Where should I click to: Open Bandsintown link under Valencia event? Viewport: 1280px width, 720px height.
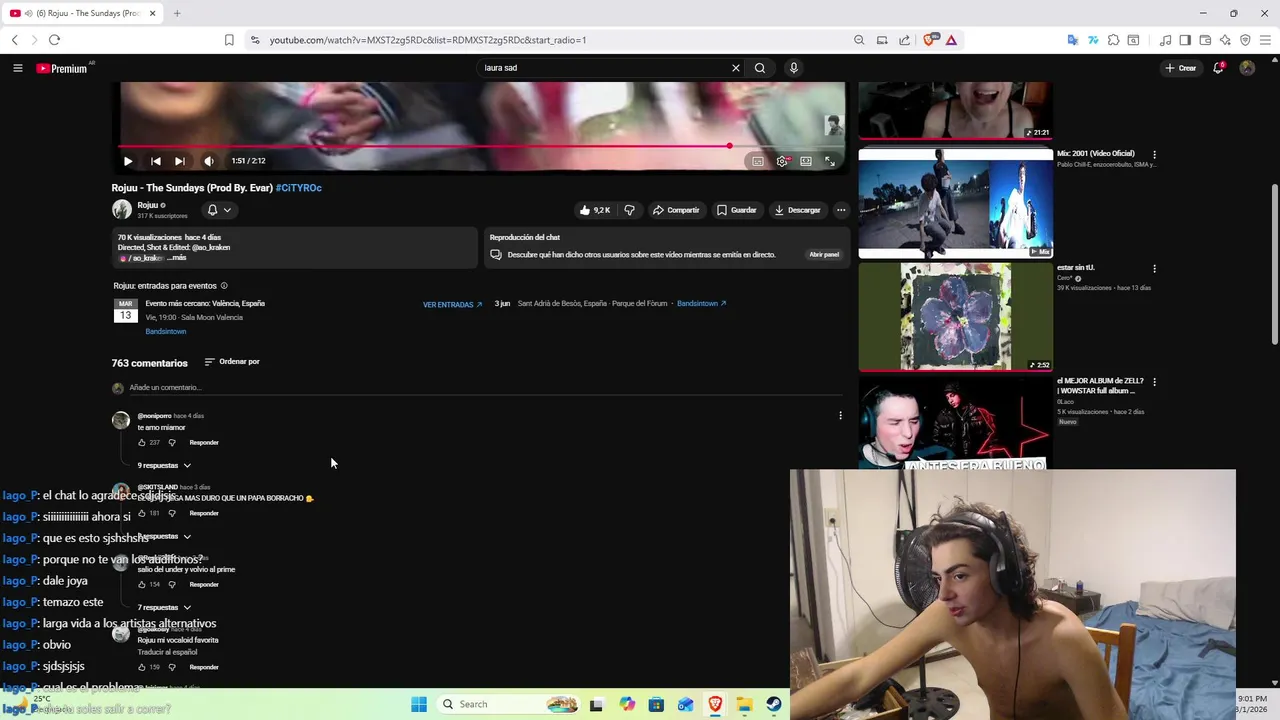point(166,332)
